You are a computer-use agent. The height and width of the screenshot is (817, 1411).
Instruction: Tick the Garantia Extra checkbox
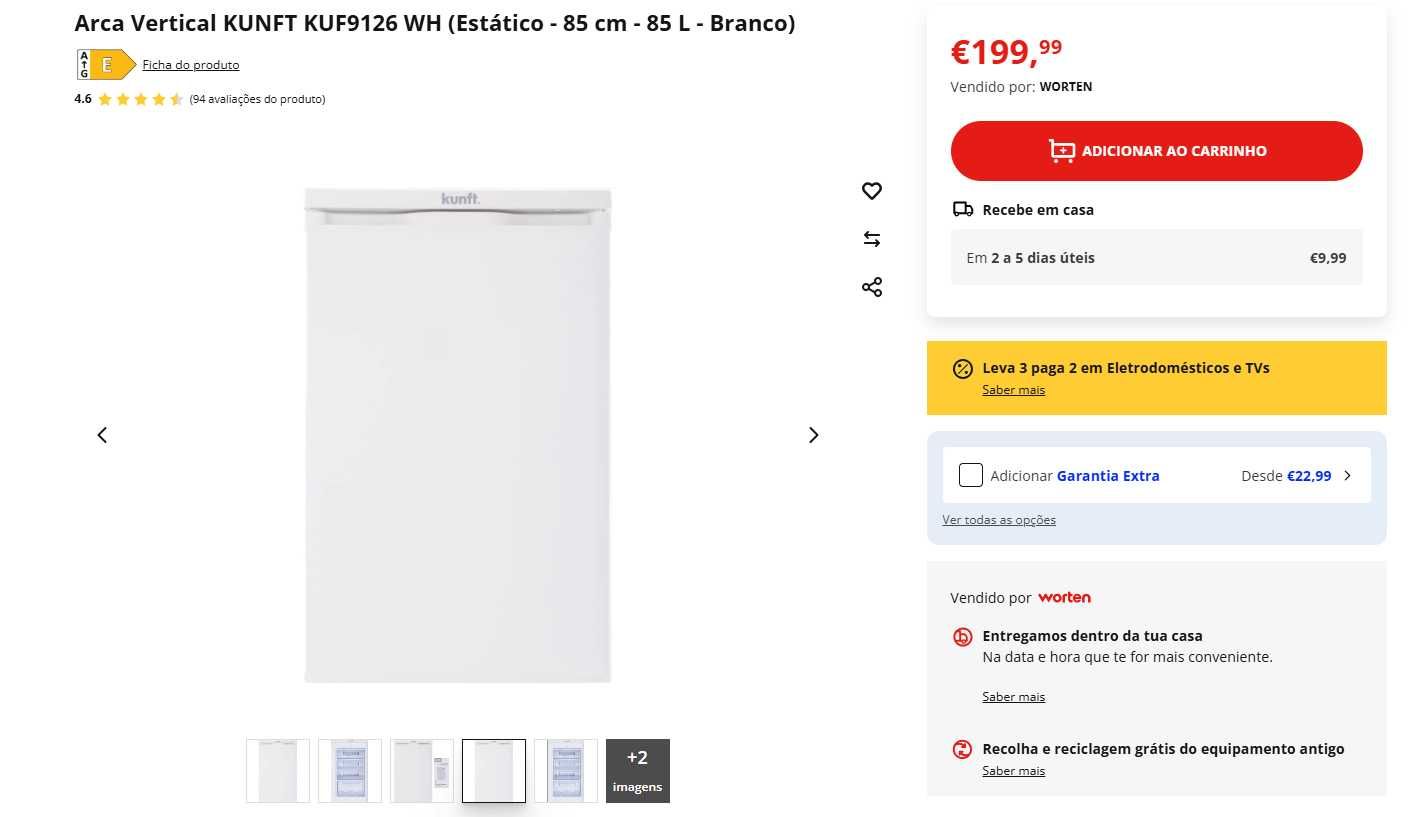coord(970,475)
